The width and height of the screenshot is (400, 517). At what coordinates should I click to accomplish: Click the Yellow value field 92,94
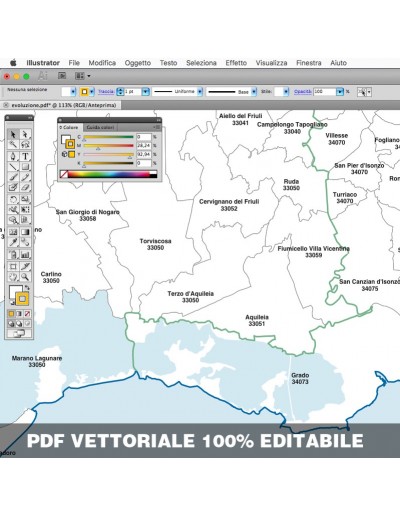point(144,155)
